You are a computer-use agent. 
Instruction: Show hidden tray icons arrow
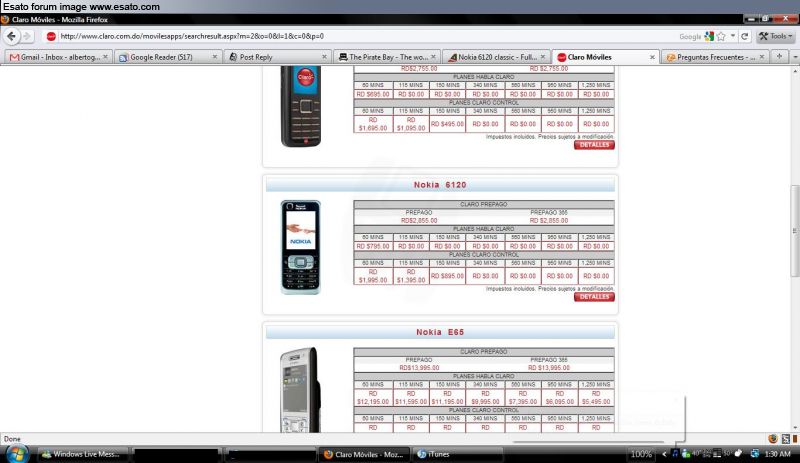pos(664,454)
